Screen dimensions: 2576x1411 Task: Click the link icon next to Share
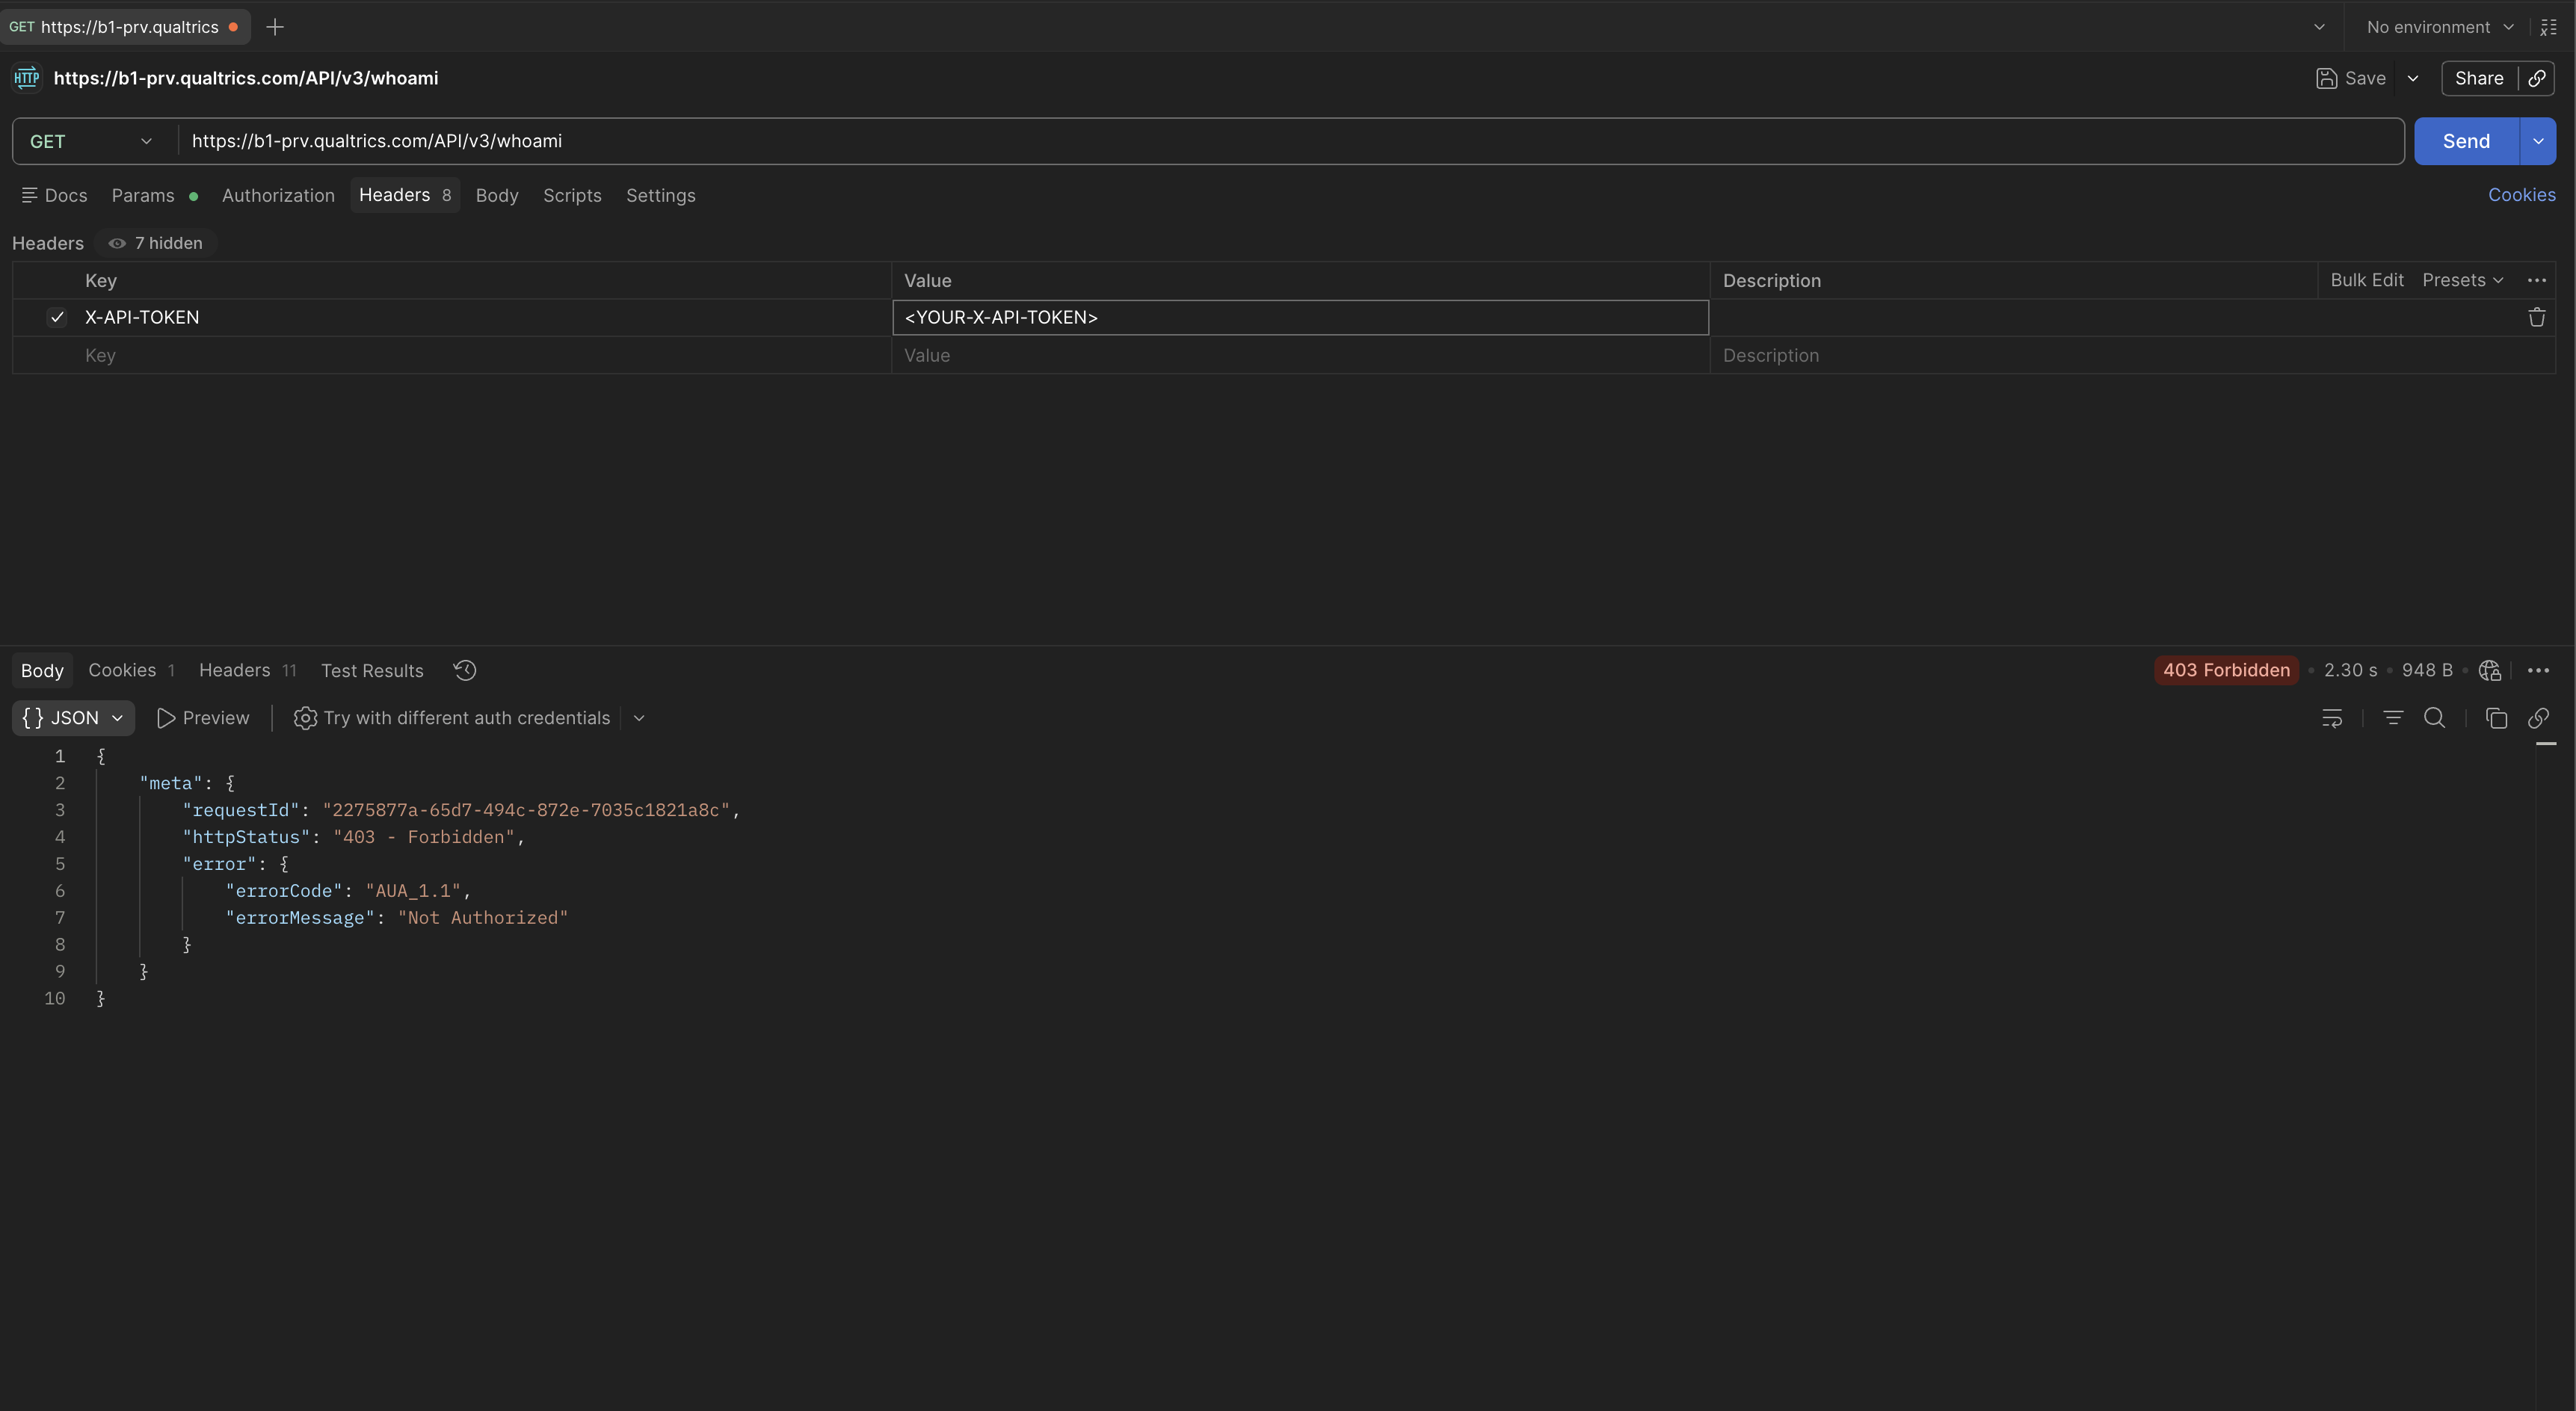tap(2537, 78)
